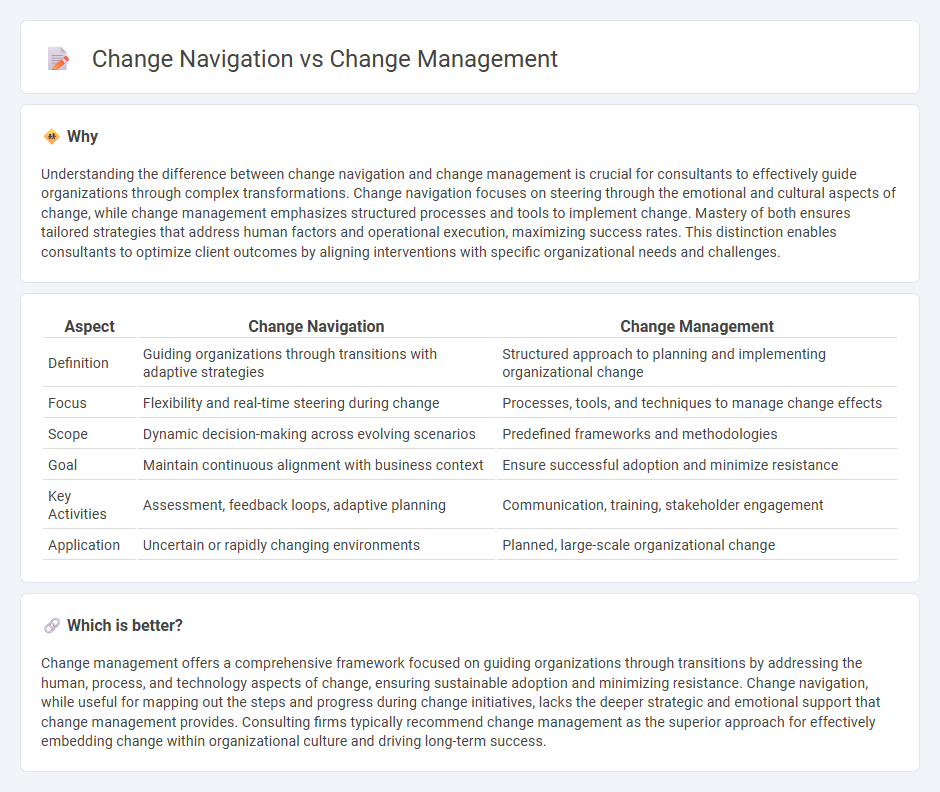
Task: Select the 'Key Activities' row label
Action: pyautogui.click(x=77, y=505)
